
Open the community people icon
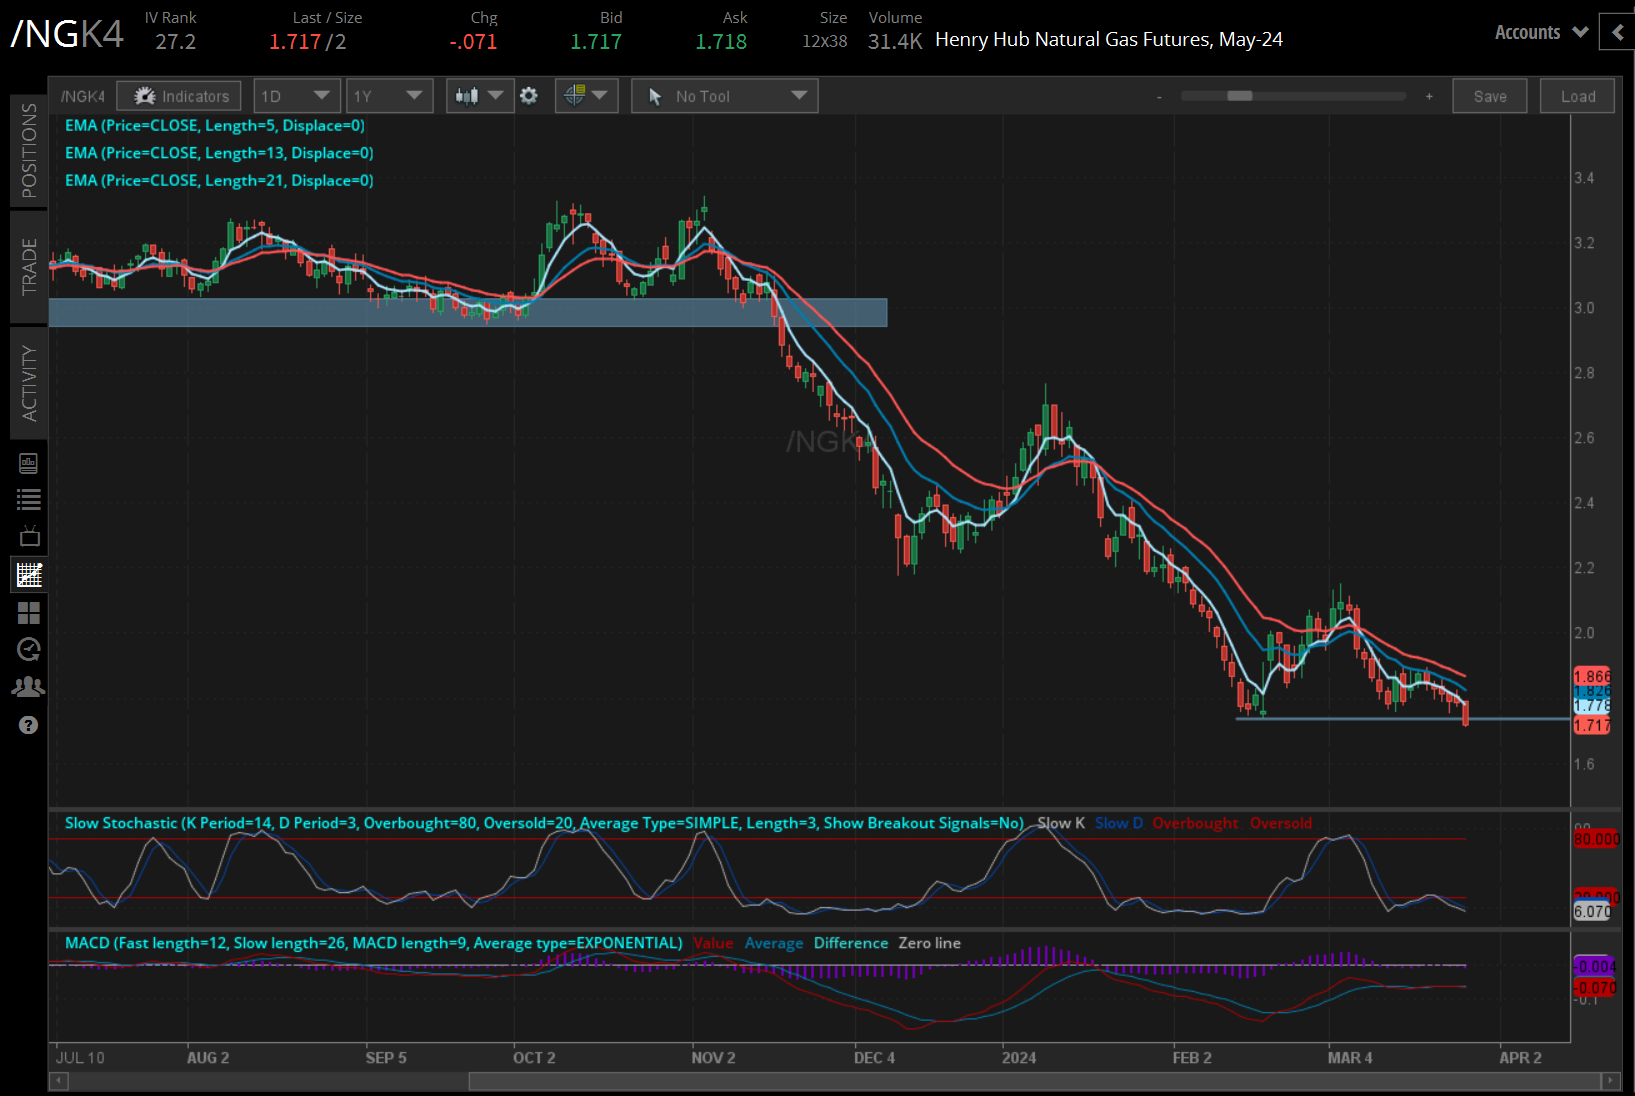(29, 687)
